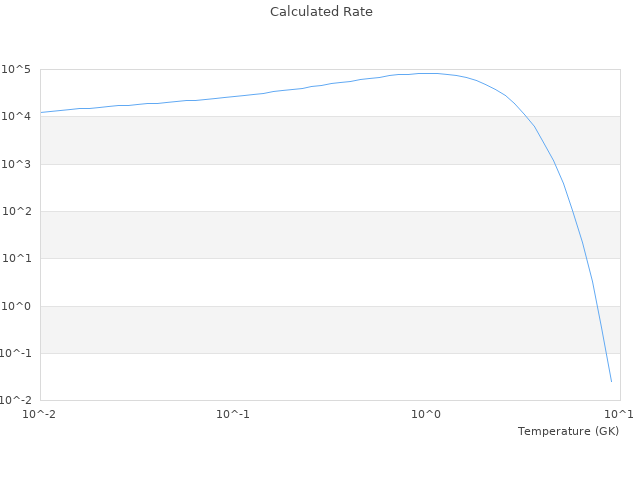Click the "Temperature (GK)" axis title
Screen dimensions: 640x480
568,431
